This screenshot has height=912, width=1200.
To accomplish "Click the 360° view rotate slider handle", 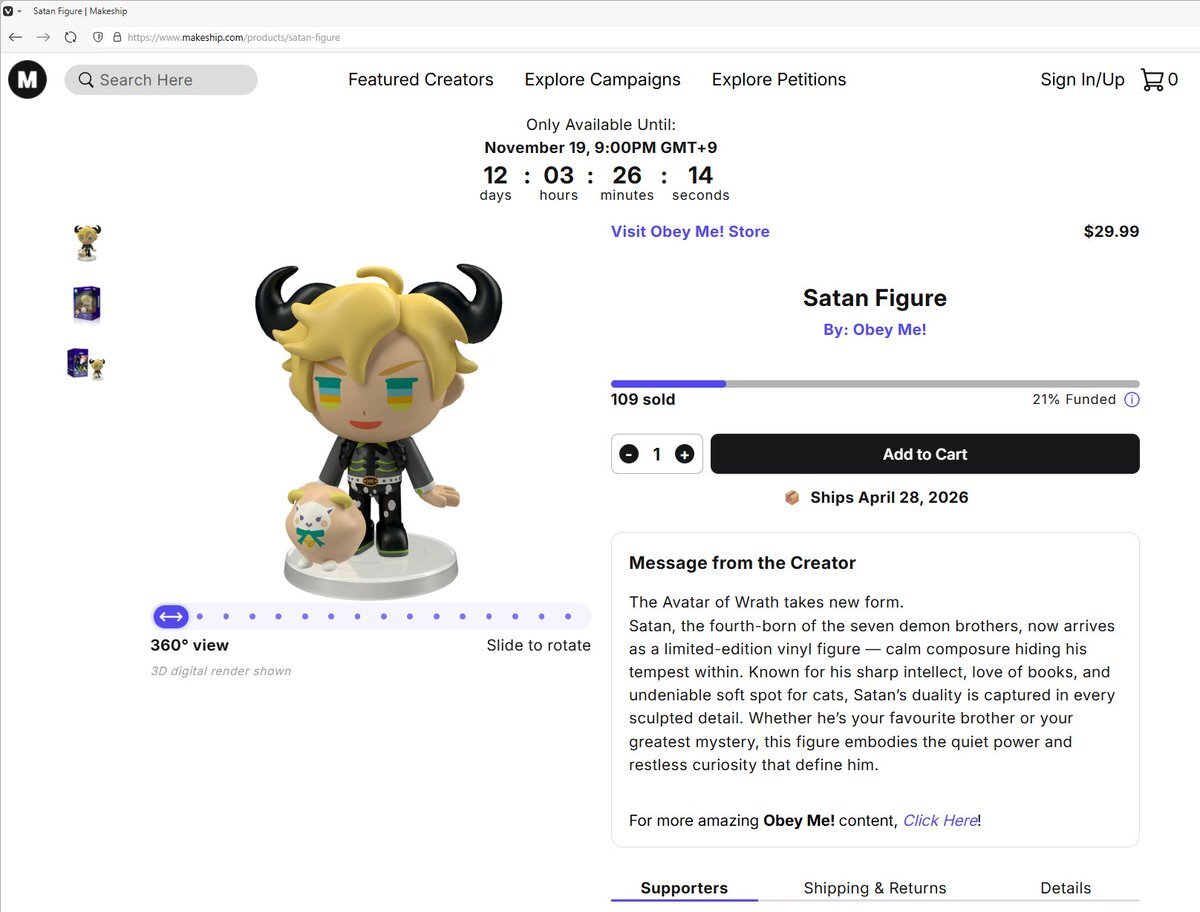I will (171, 616).
